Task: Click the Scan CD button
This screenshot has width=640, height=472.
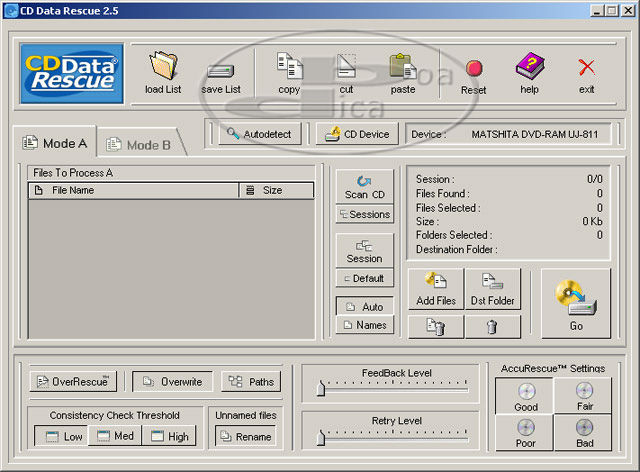Action: tap(364, 186)
